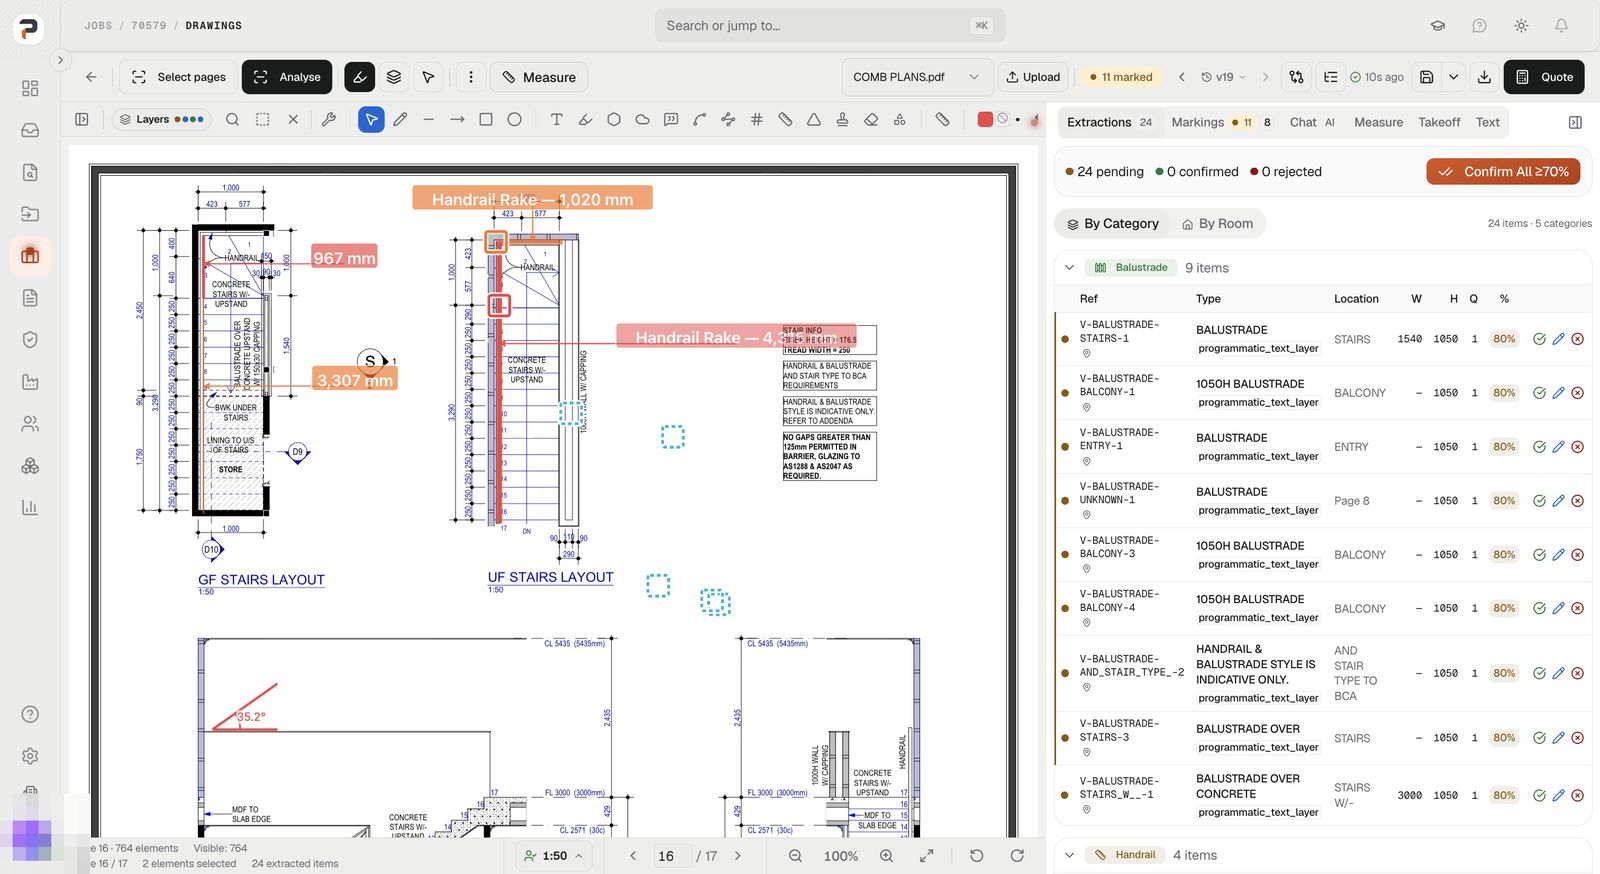
Task: Switch to the Measure tab
Action: coord(1378,122)
